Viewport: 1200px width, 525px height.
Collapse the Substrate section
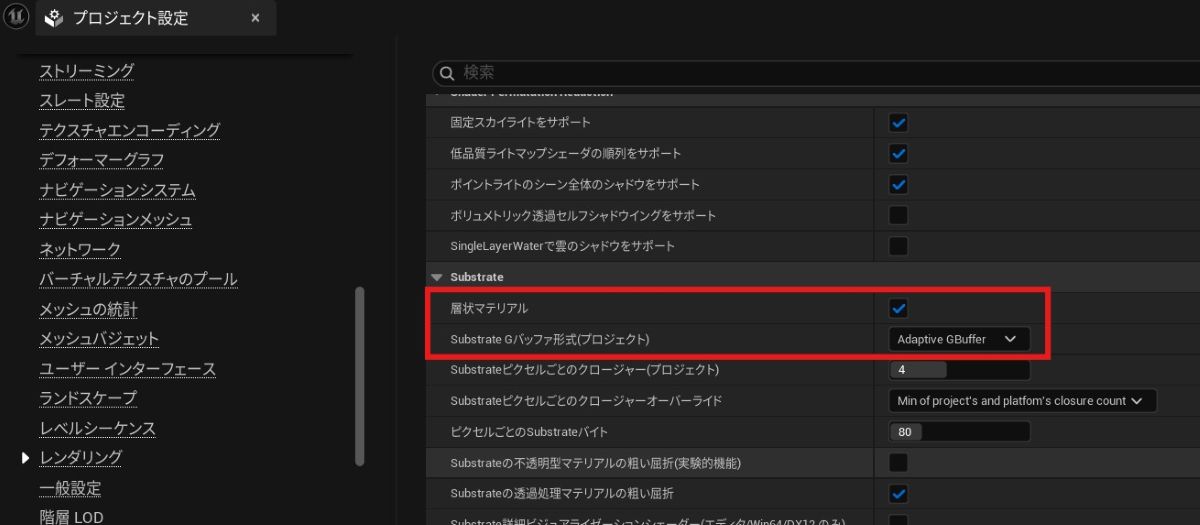coord(436,277)
